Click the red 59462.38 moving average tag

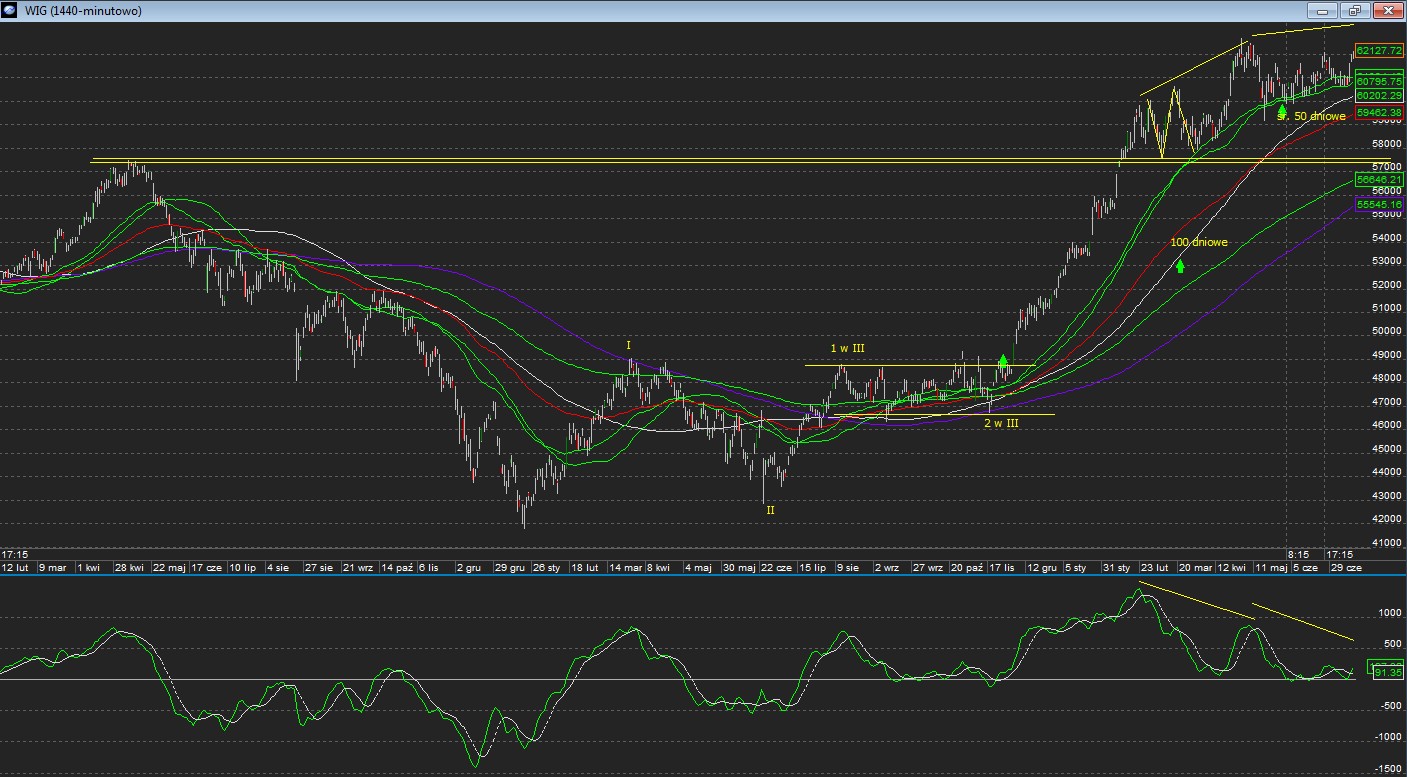click(1379, 113)
